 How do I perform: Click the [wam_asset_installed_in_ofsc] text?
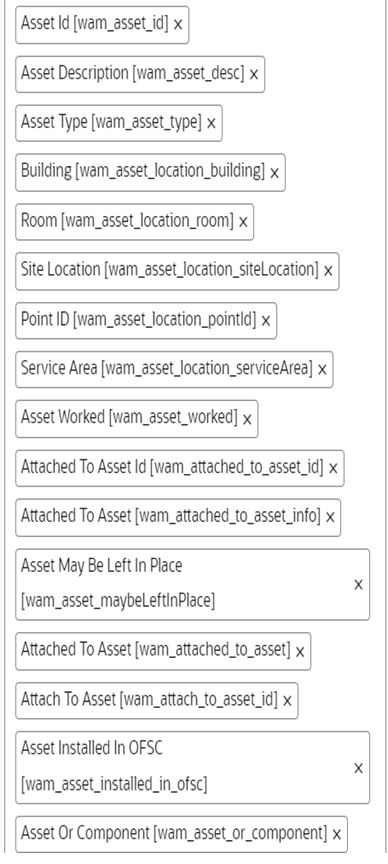(114, 785)
